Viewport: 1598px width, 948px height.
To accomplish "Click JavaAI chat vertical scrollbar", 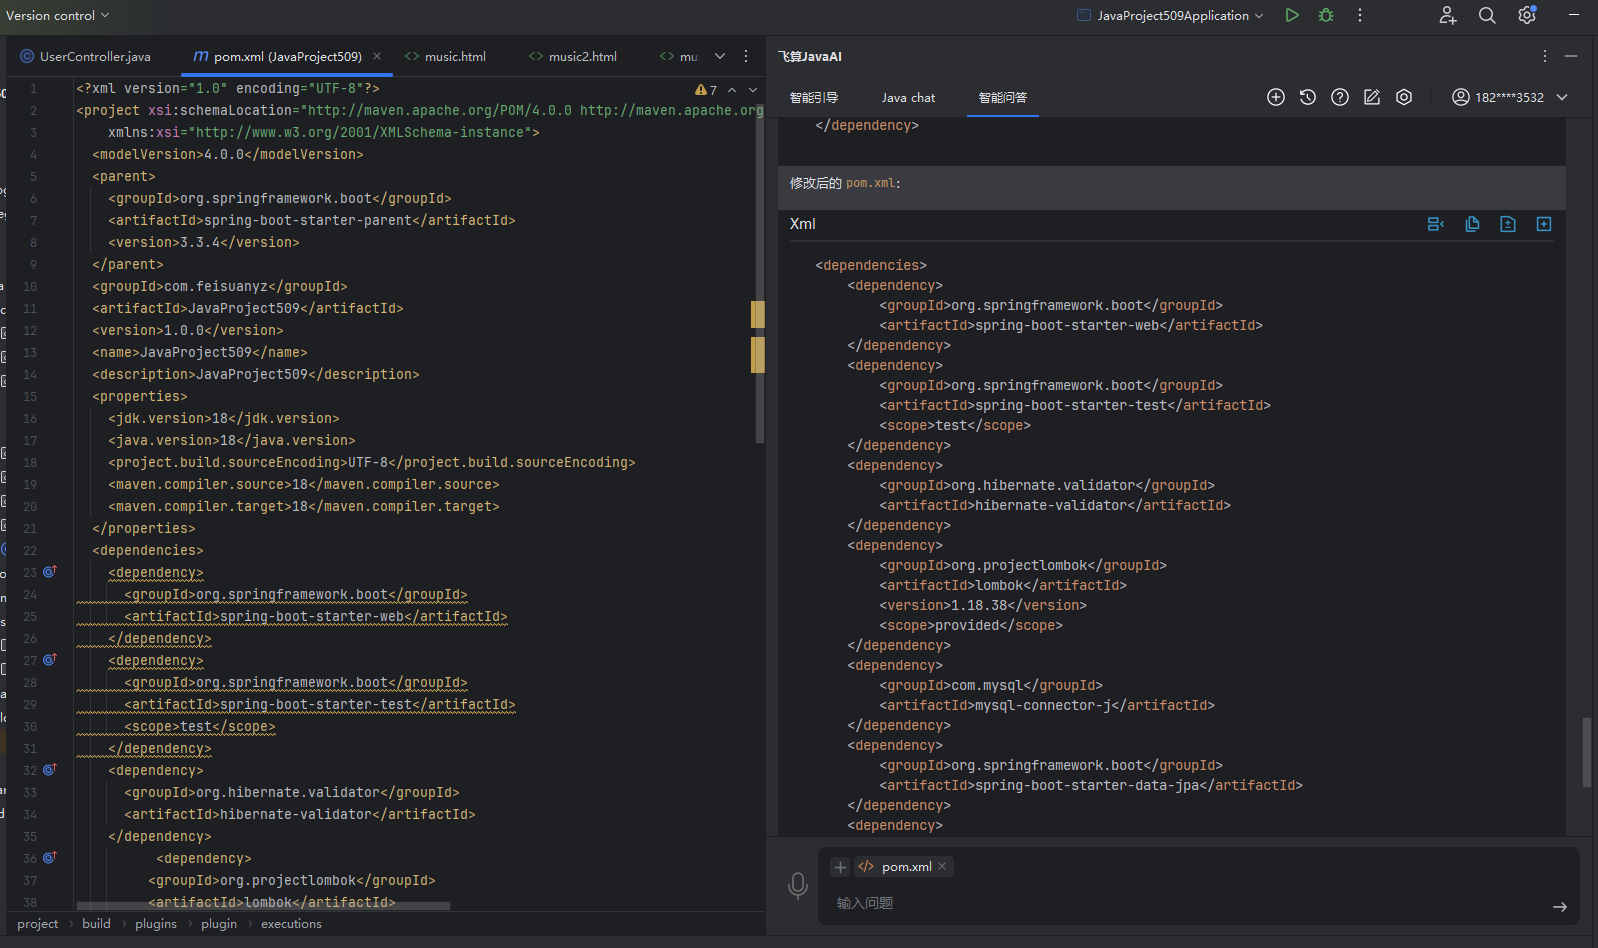I will click(1587, 752).
